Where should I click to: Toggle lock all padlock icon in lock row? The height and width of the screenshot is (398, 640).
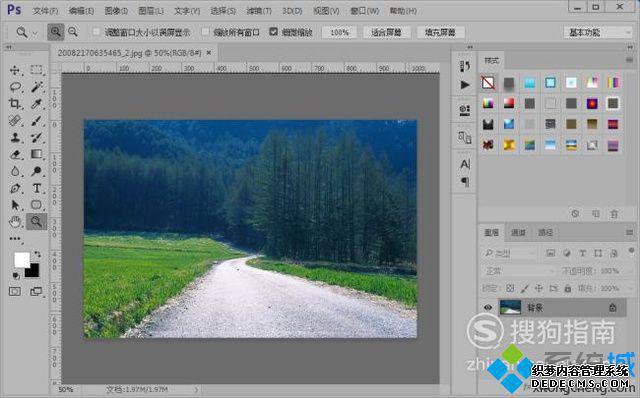[567, 288]
